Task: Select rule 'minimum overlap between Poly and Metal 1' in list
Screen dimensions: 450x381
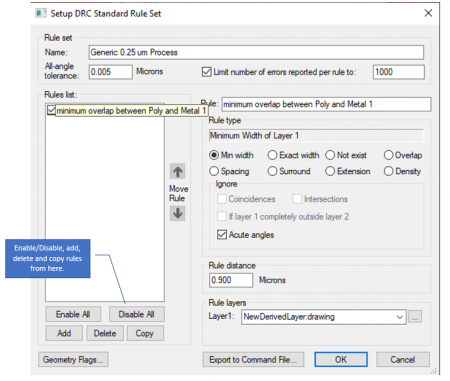Action: 131,111
